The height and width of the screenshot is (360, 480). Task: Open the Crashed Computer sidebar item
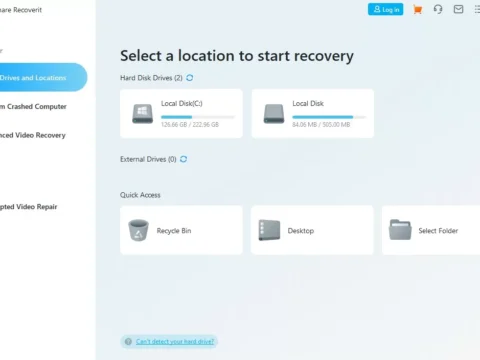33,107
